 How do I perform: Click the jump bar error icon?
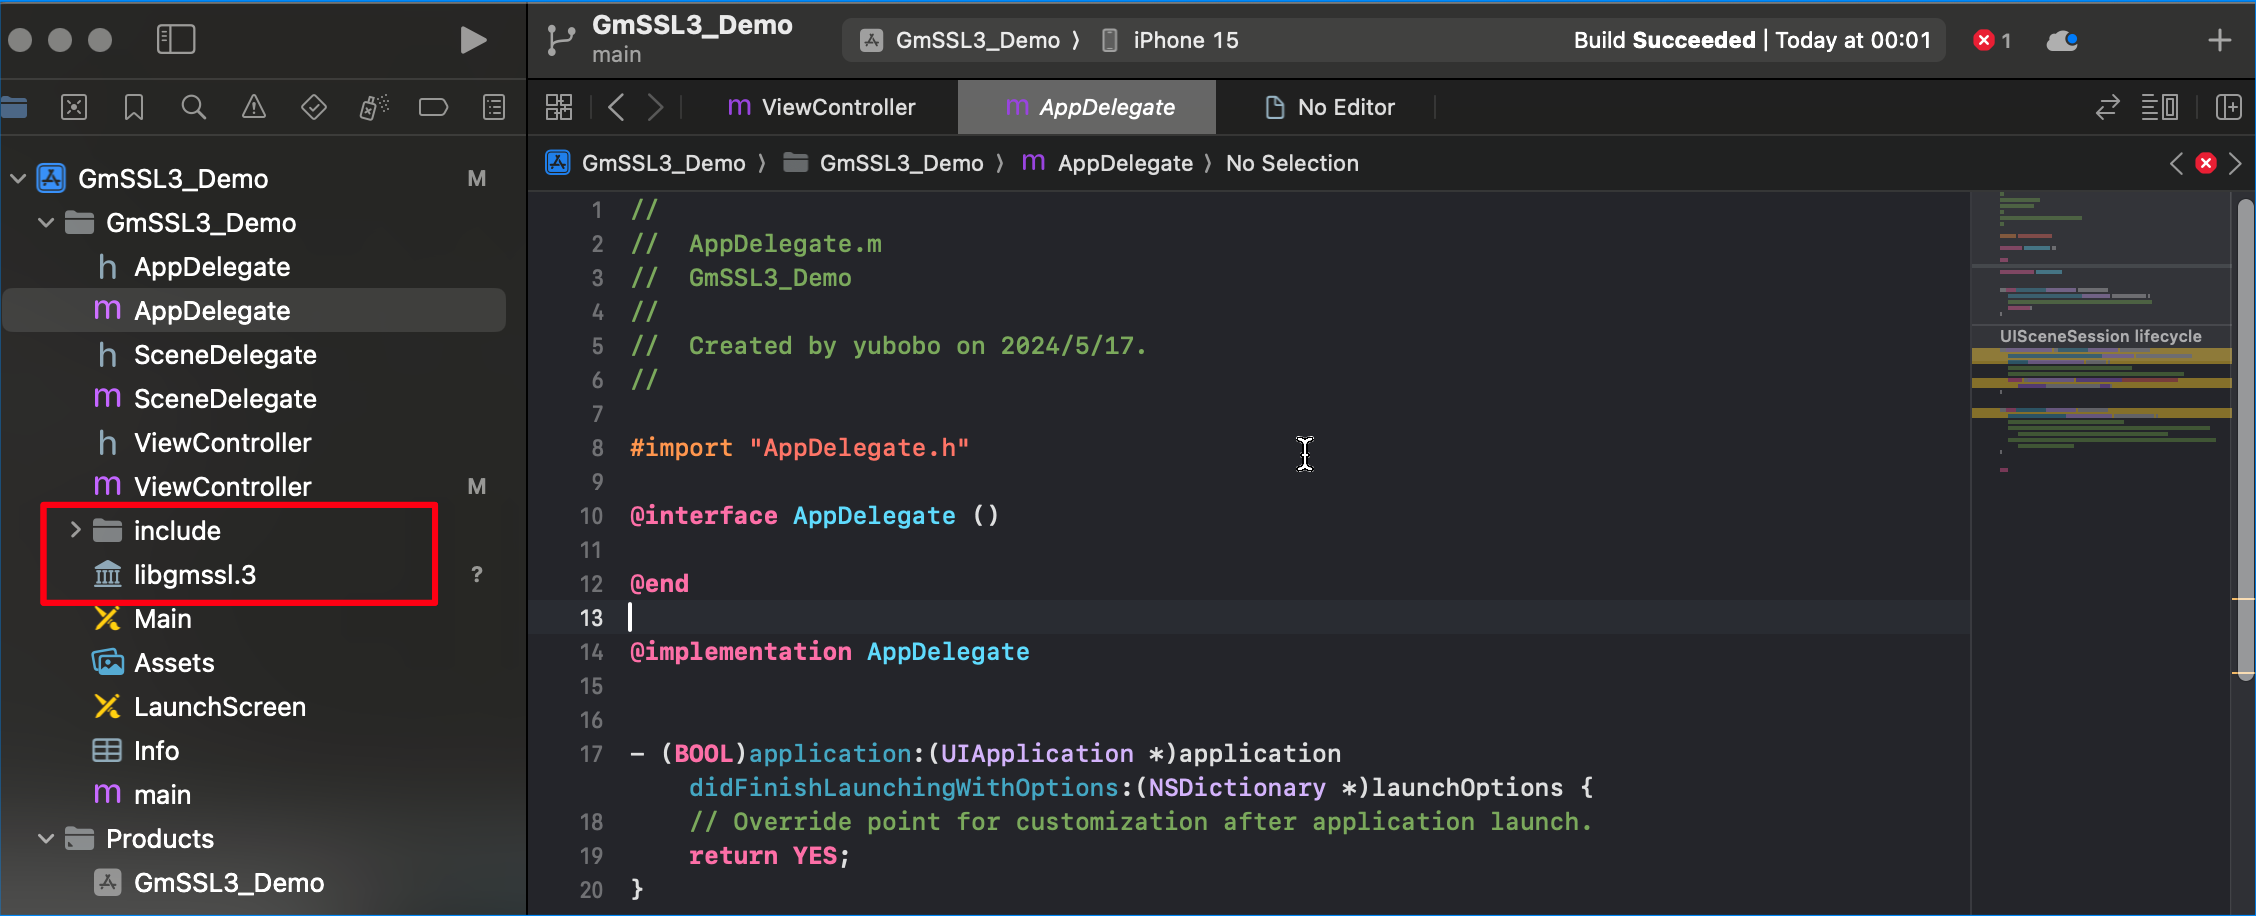[2206, 163]
